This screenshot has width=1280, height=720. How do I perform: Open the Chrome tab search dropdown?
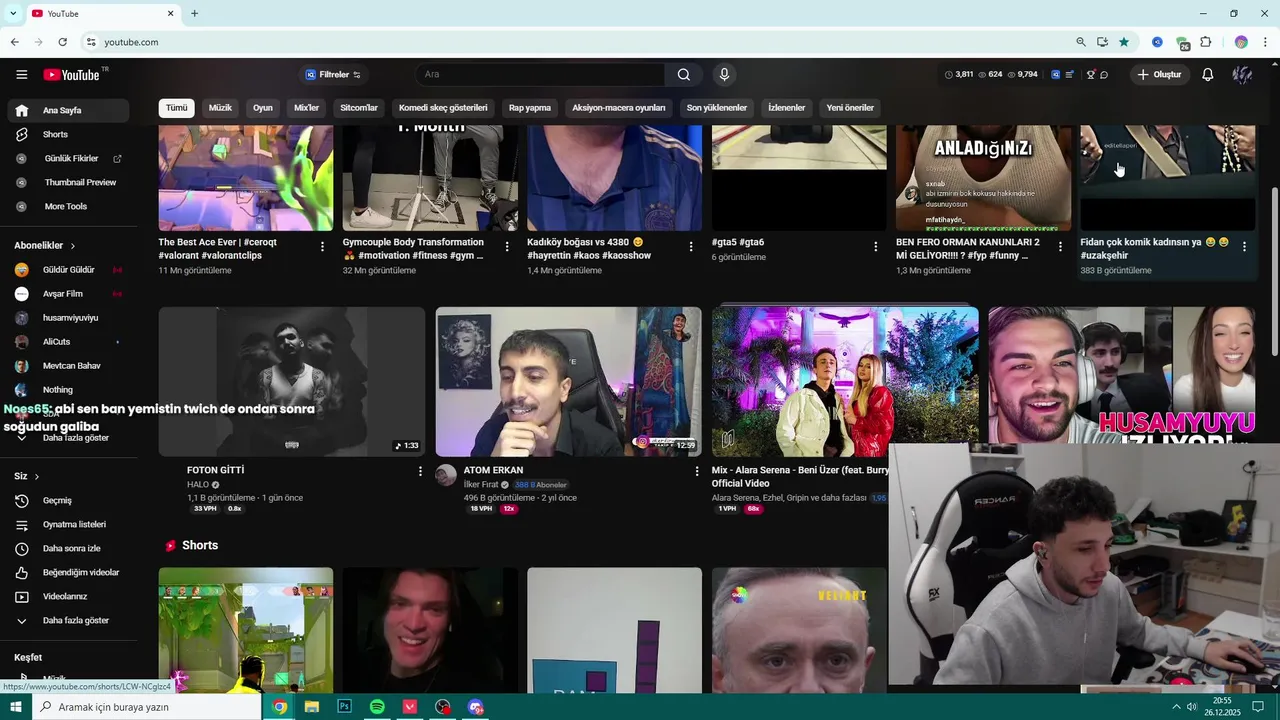coord(13,13)
